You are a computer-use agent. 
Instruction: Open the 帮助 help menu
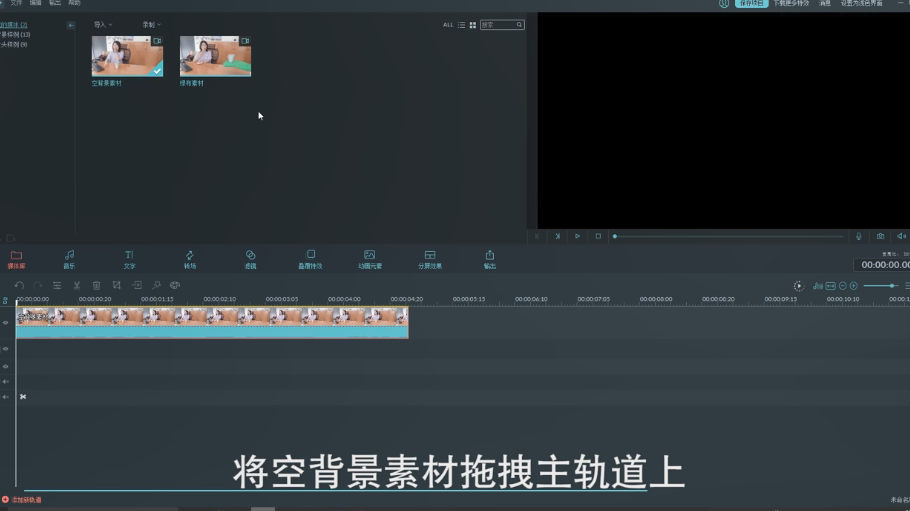[74, 3]
